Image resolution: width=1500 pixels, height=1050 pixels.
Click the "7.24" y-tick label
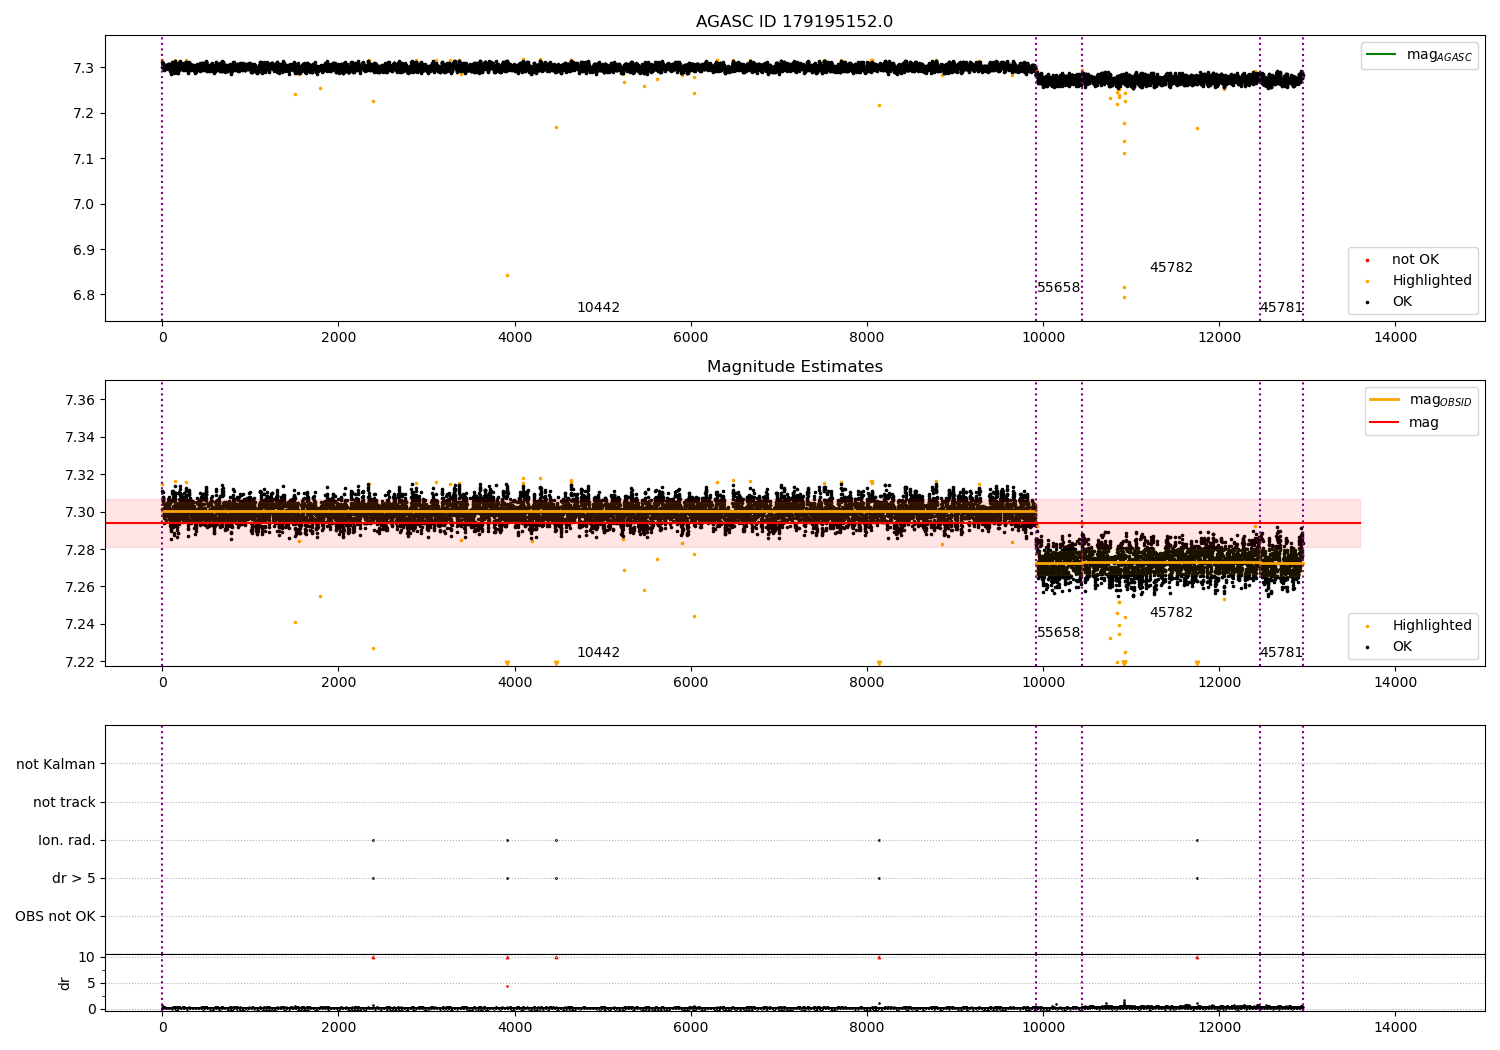click(80, 625)
